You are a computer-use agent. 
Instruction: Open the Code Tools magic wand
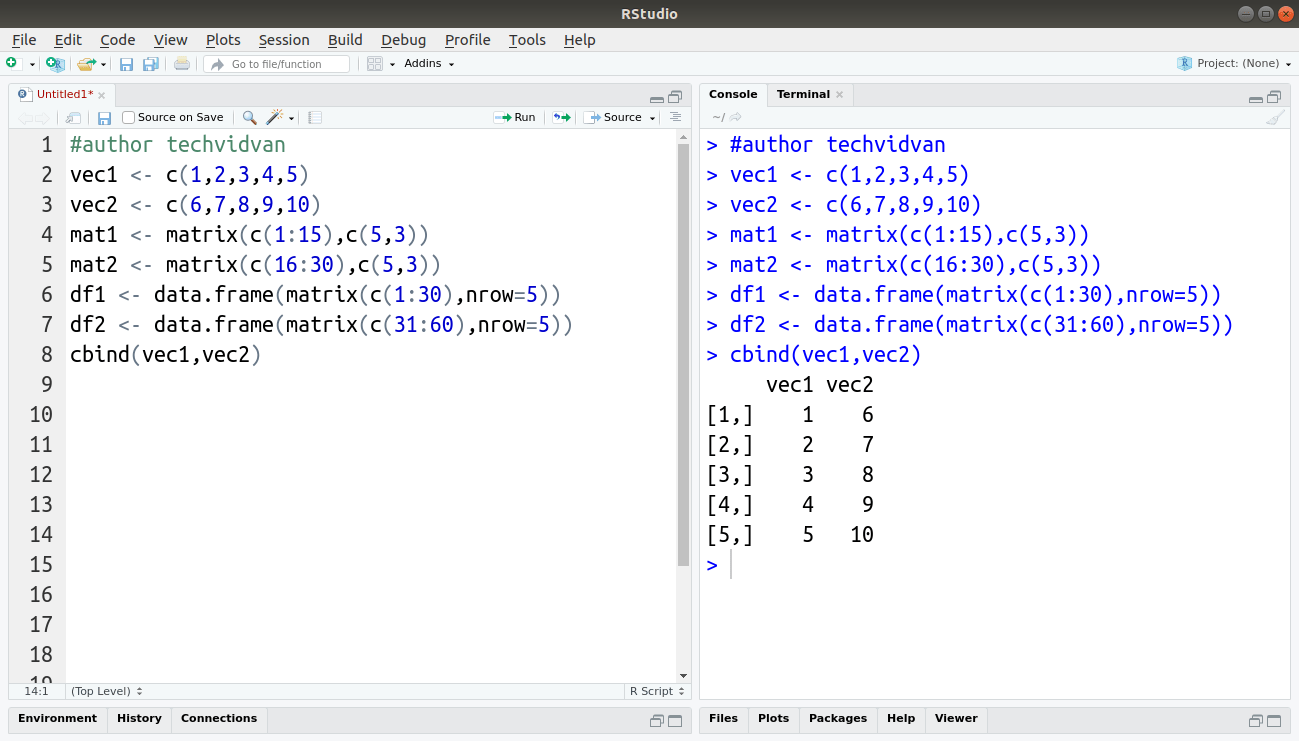(x=275, y=118)
